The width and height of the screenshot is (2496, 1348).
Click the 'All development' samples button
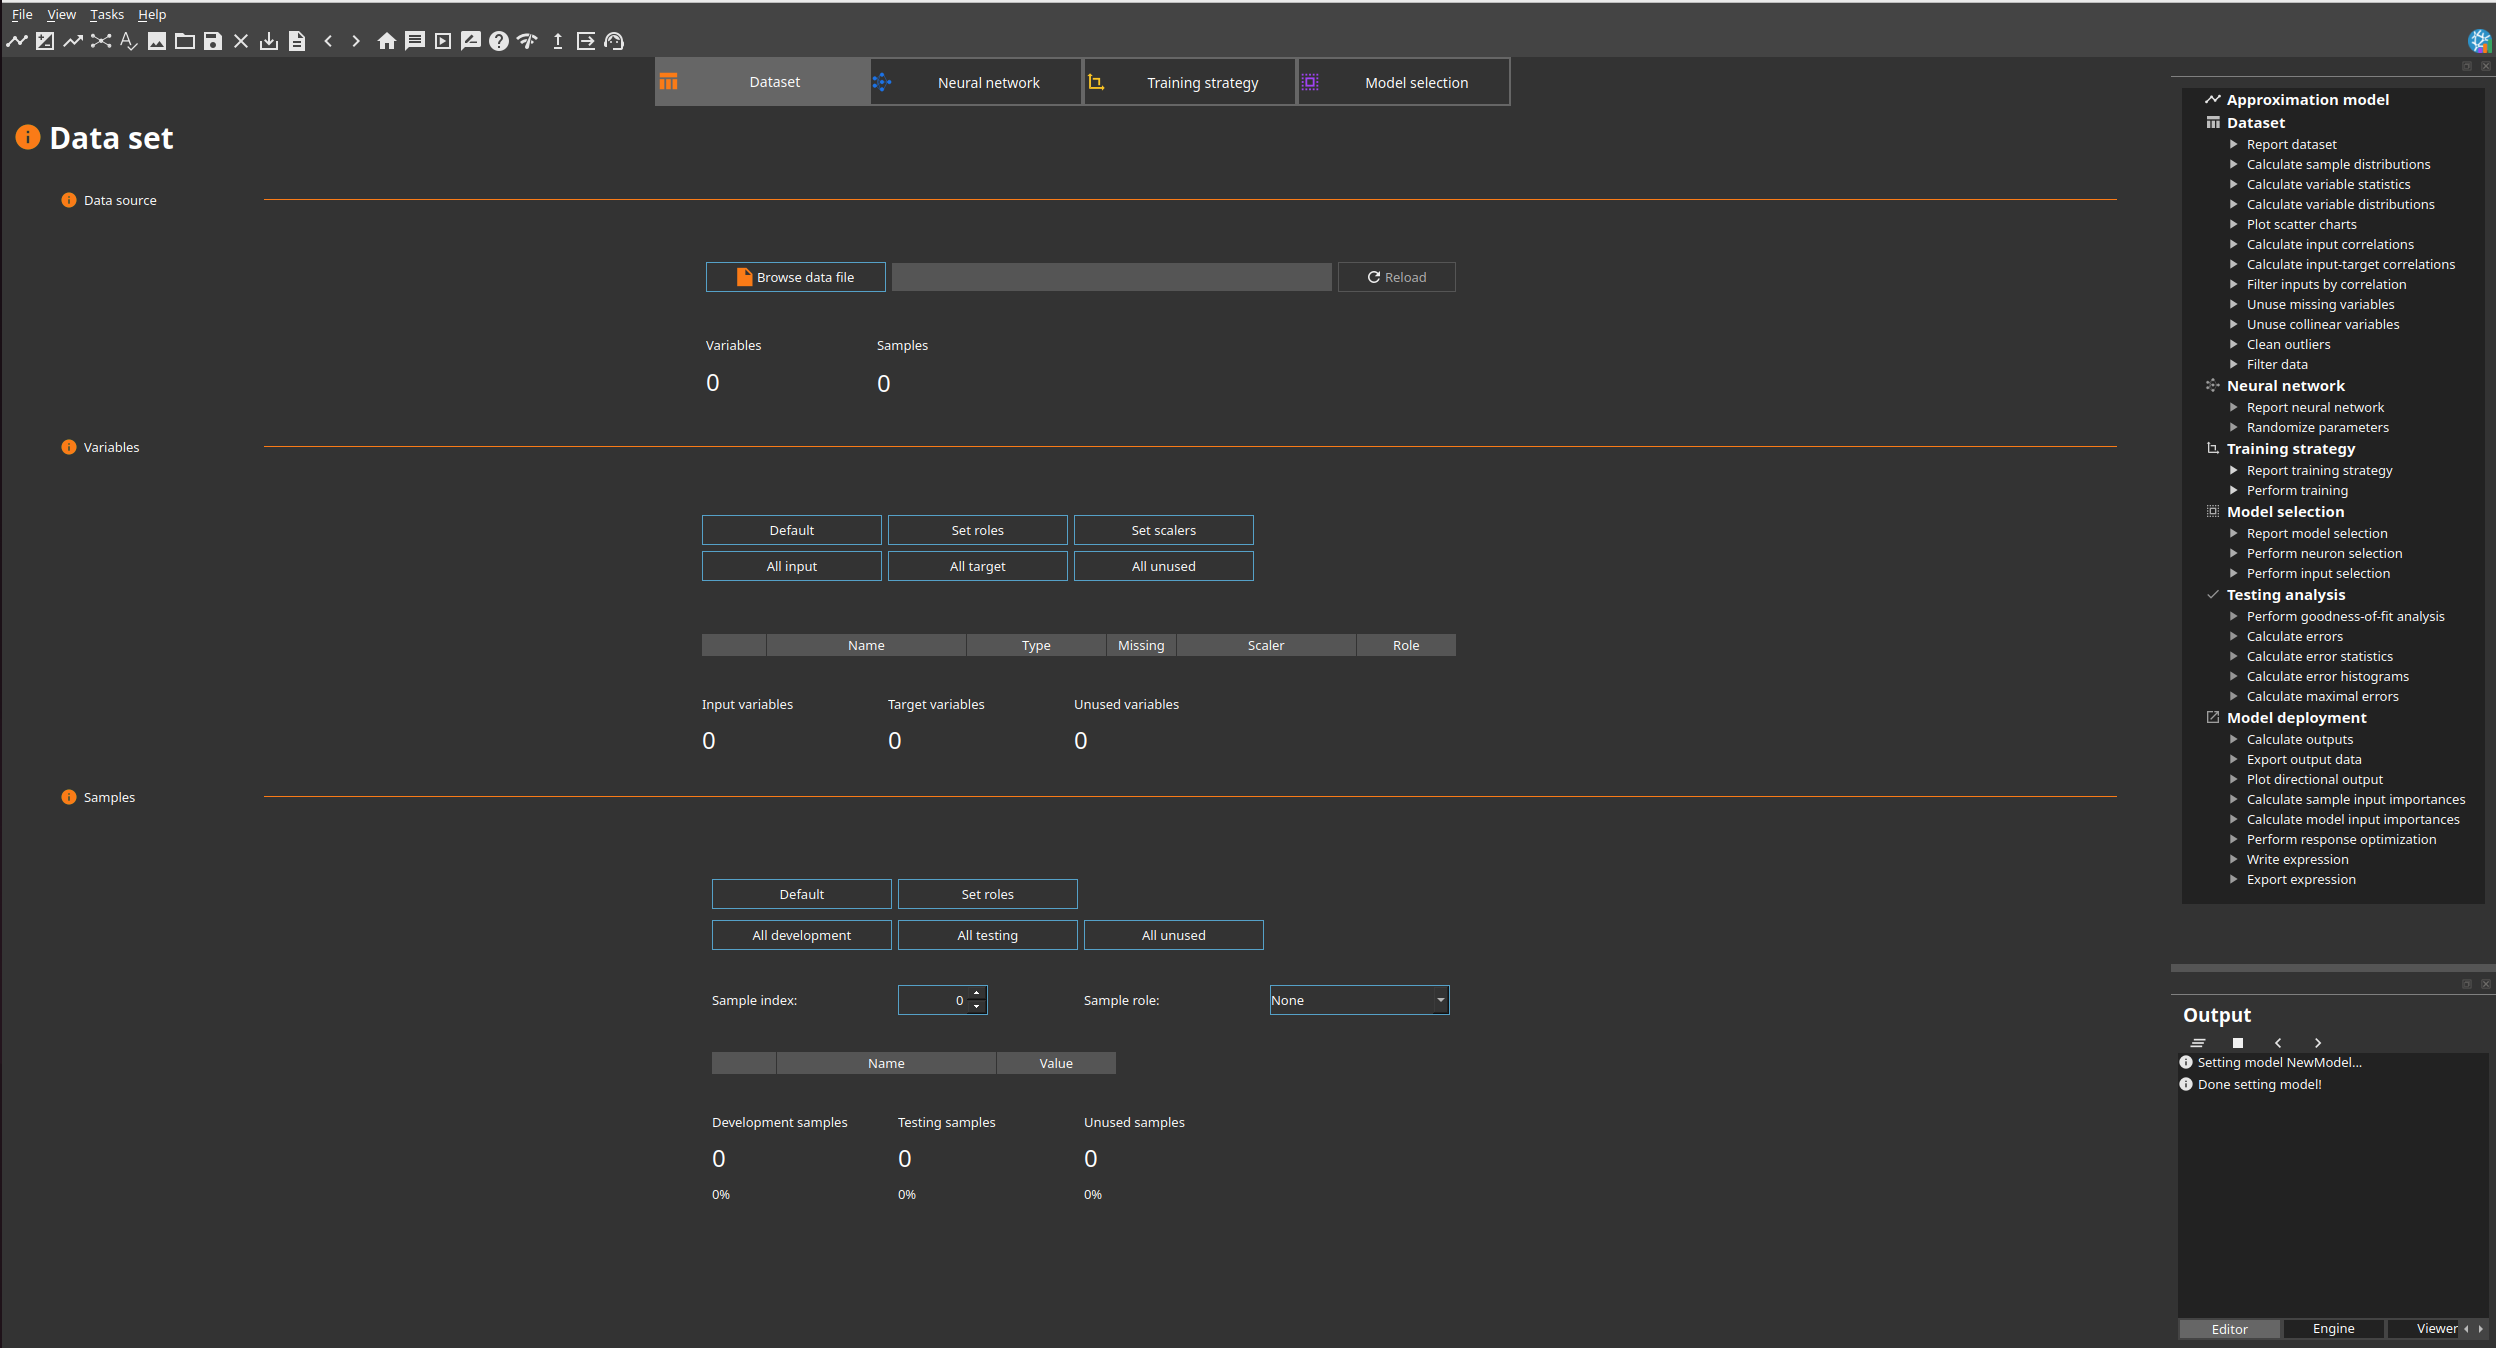pyautogui.click(x=801, y=935)
